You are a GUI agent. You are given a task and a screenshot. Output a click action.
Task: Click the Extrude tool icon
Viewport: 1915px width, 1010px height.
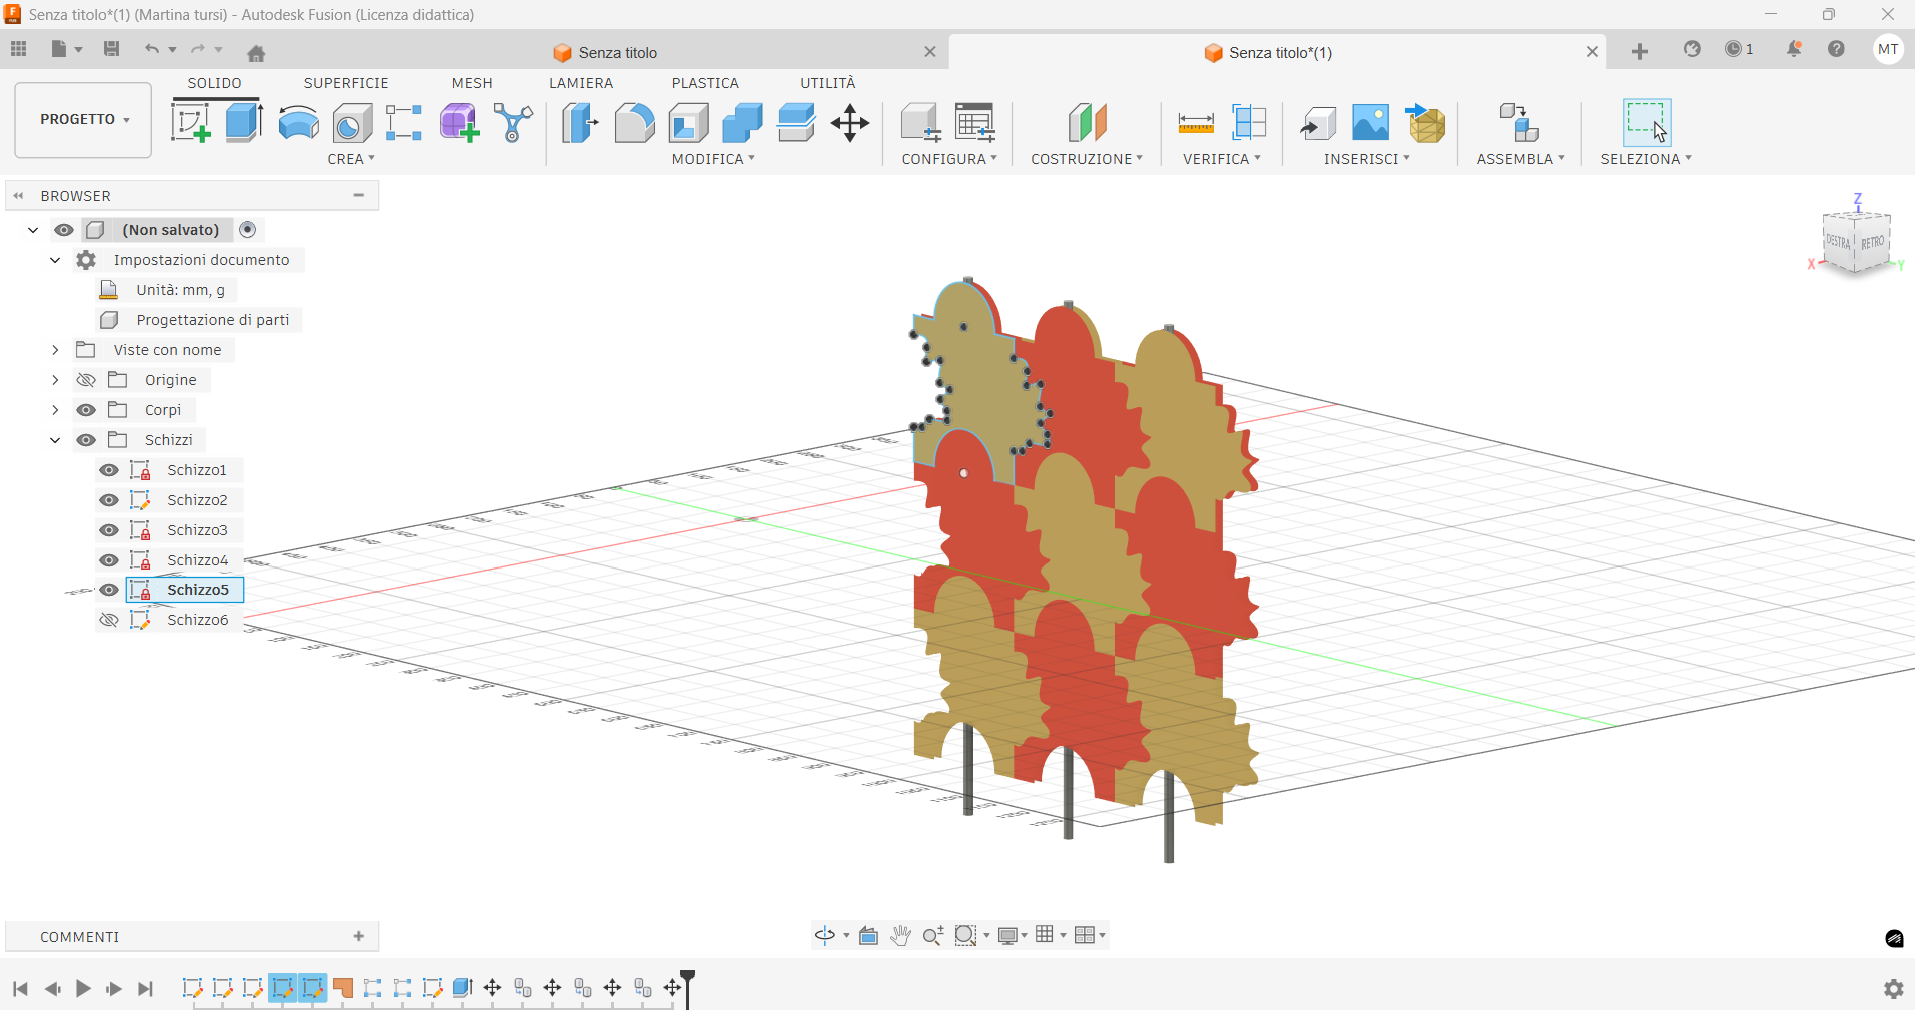[244, 123]
